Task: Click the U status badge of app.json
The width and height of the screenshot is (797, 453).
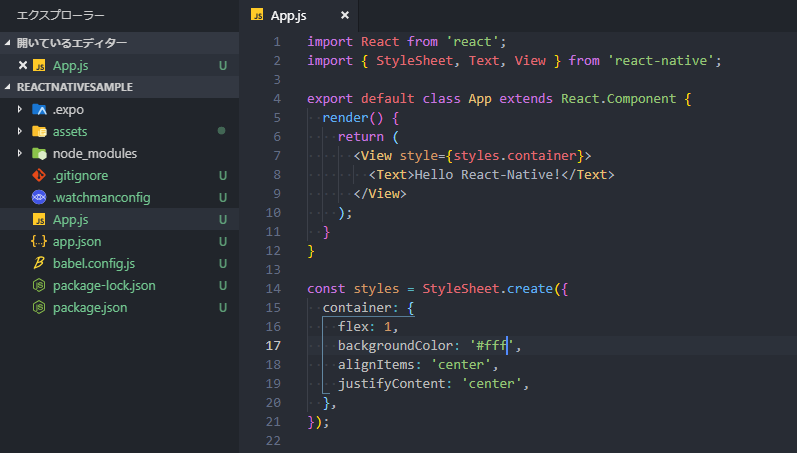Action: click(x=223, y=241)
